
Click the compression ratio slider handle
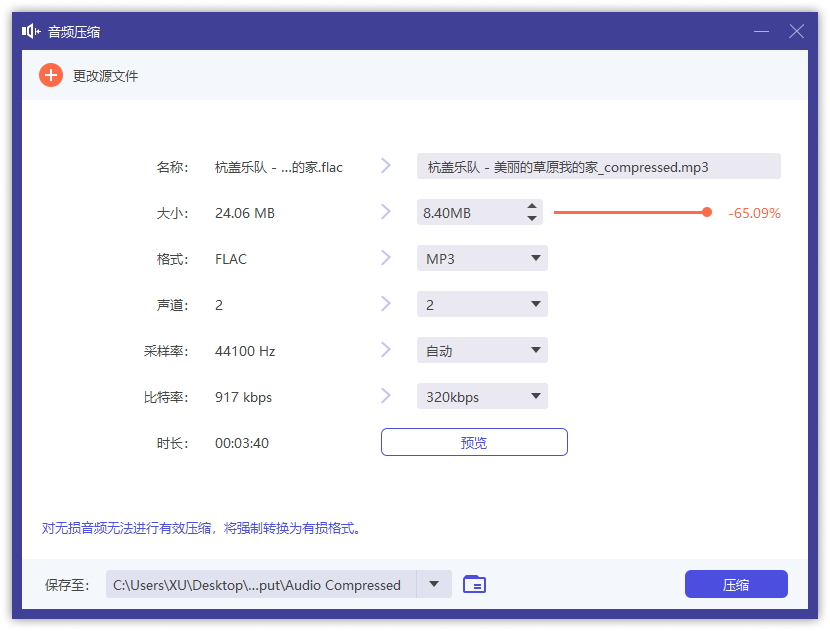[x=708, y=212]
